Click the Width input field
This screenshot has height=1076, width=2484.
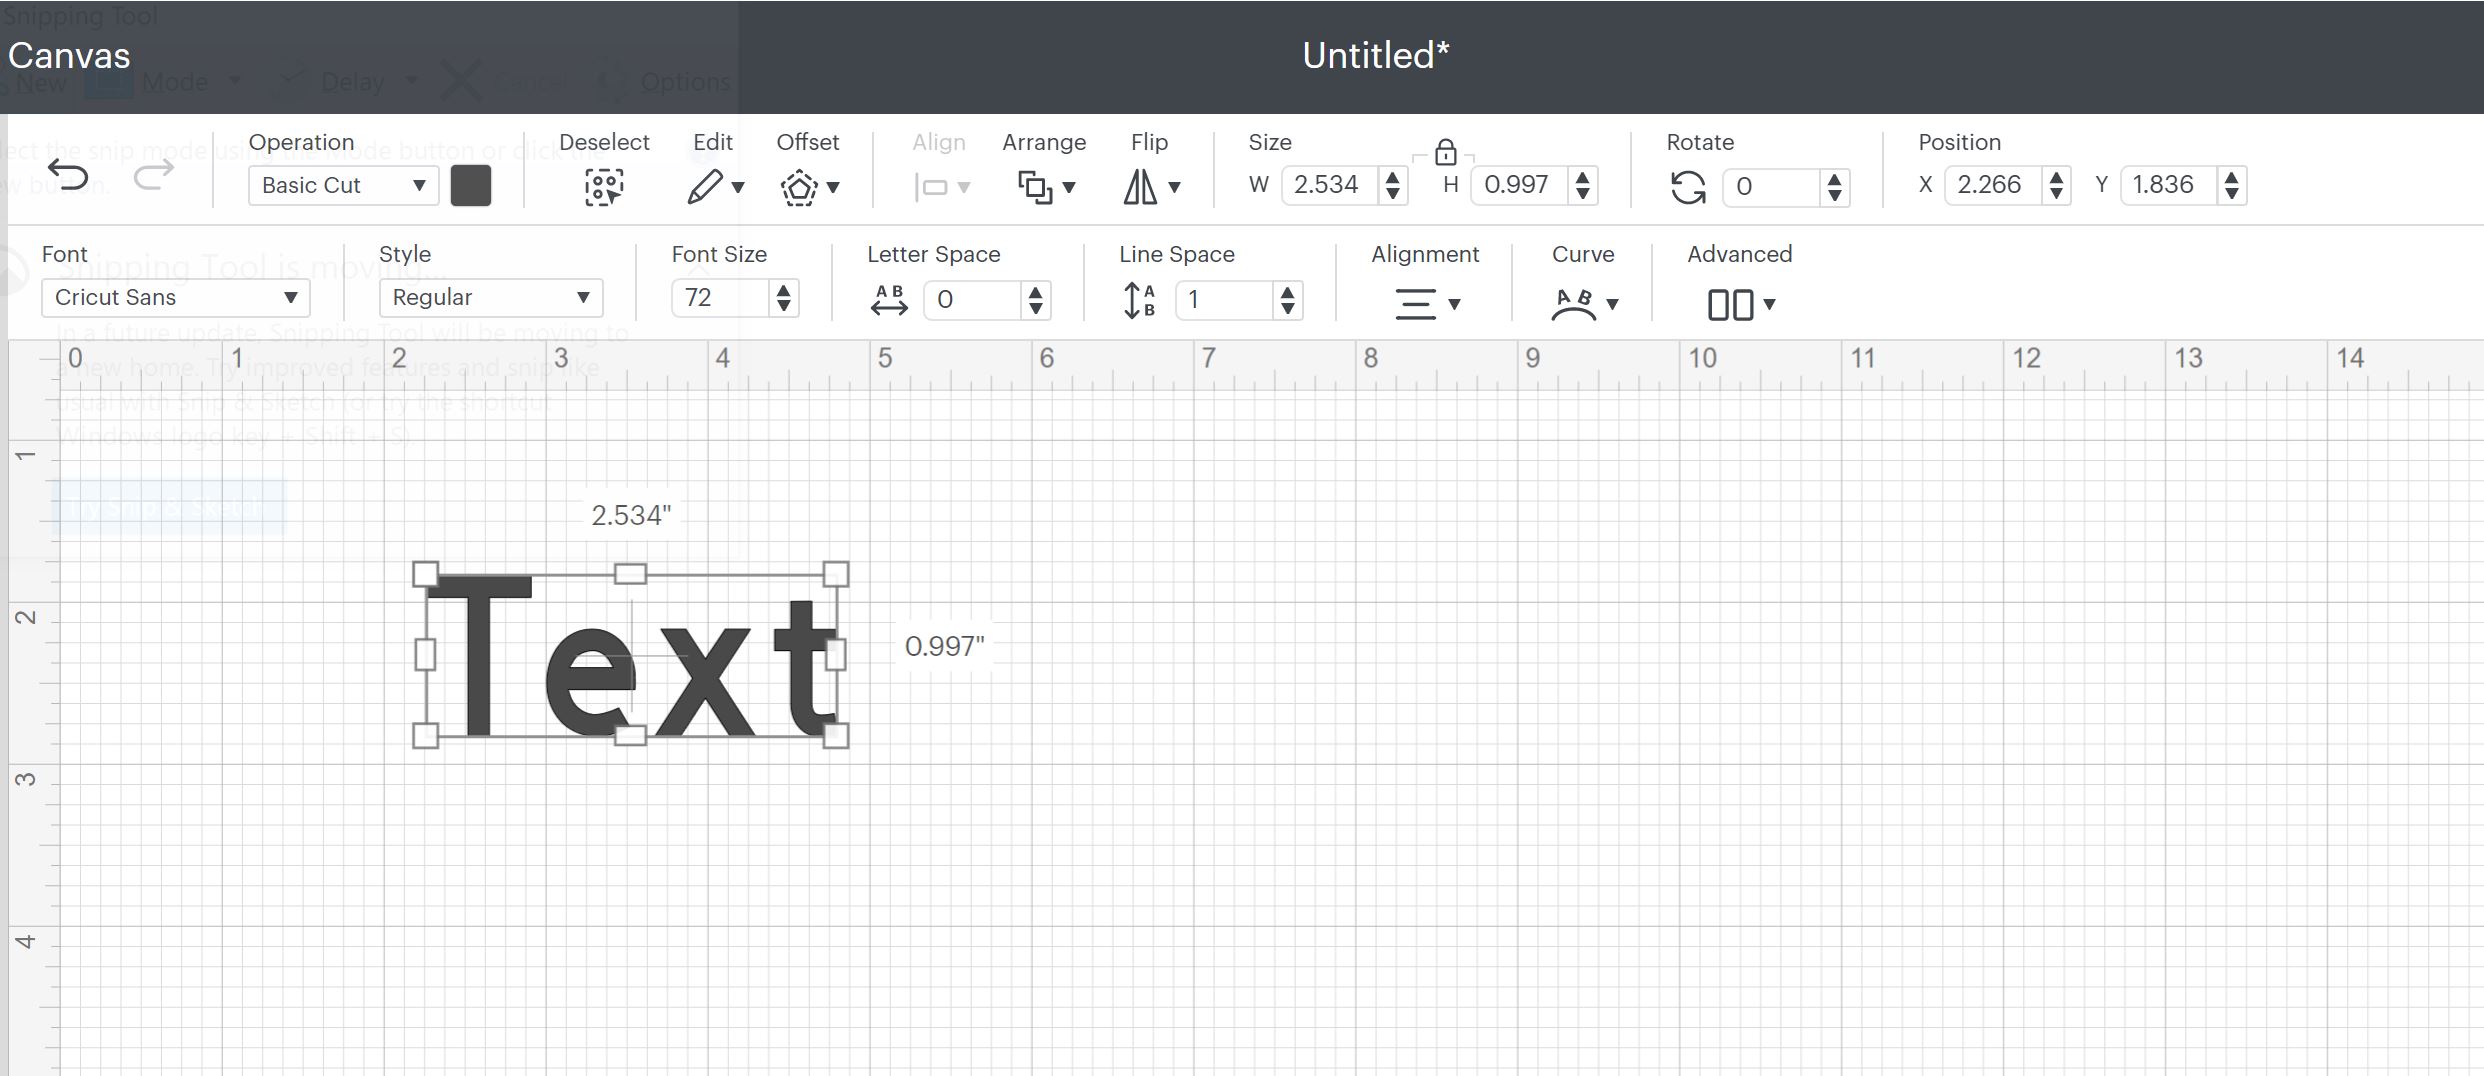(x=1328, y=185)
